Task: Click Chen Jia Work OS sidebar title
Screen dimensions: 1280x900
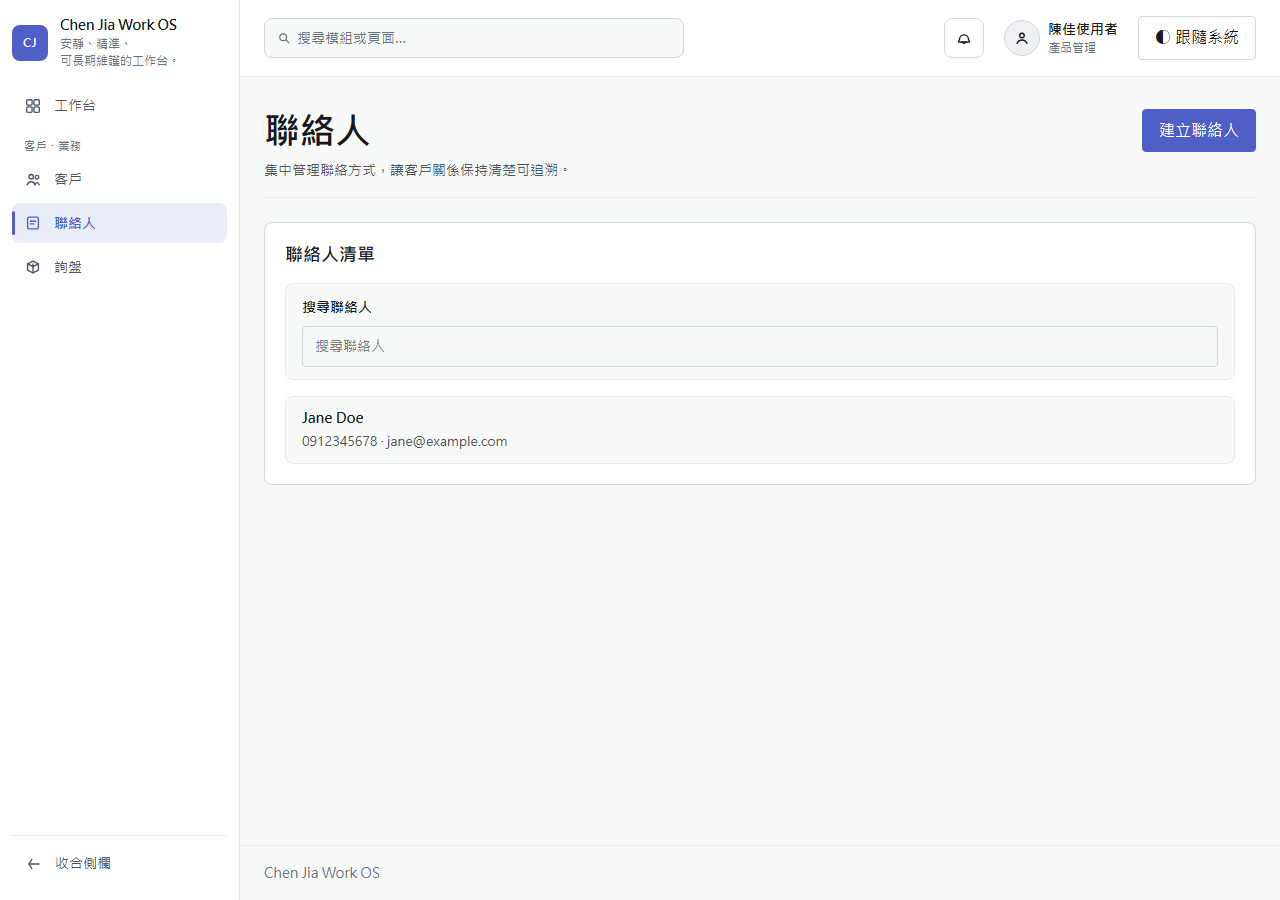Action: pyautogui.click(x=118, y=25)
